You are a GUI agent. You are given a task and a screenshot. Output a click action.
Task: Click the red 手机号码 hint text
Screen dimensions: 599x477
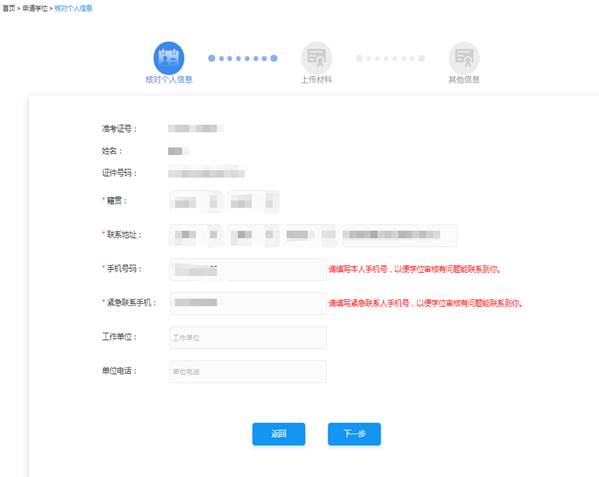(415, 269)
